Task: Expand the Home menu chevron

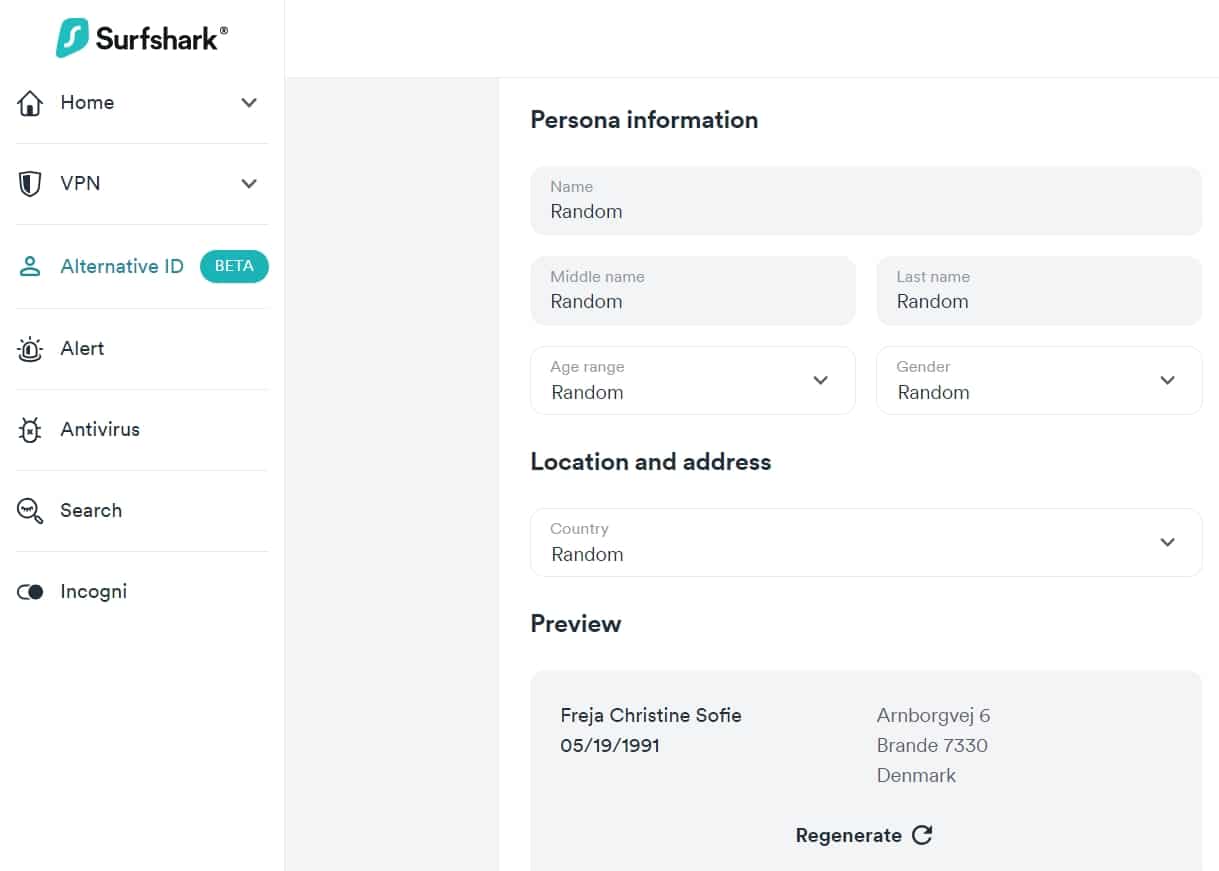Action: pos(249,102)
